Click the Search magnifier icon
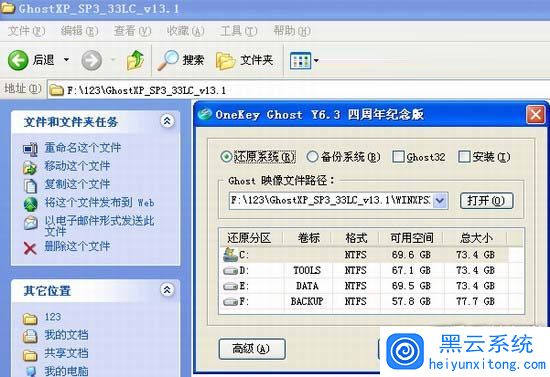550x377 pixels. click(x=168, y=60)
